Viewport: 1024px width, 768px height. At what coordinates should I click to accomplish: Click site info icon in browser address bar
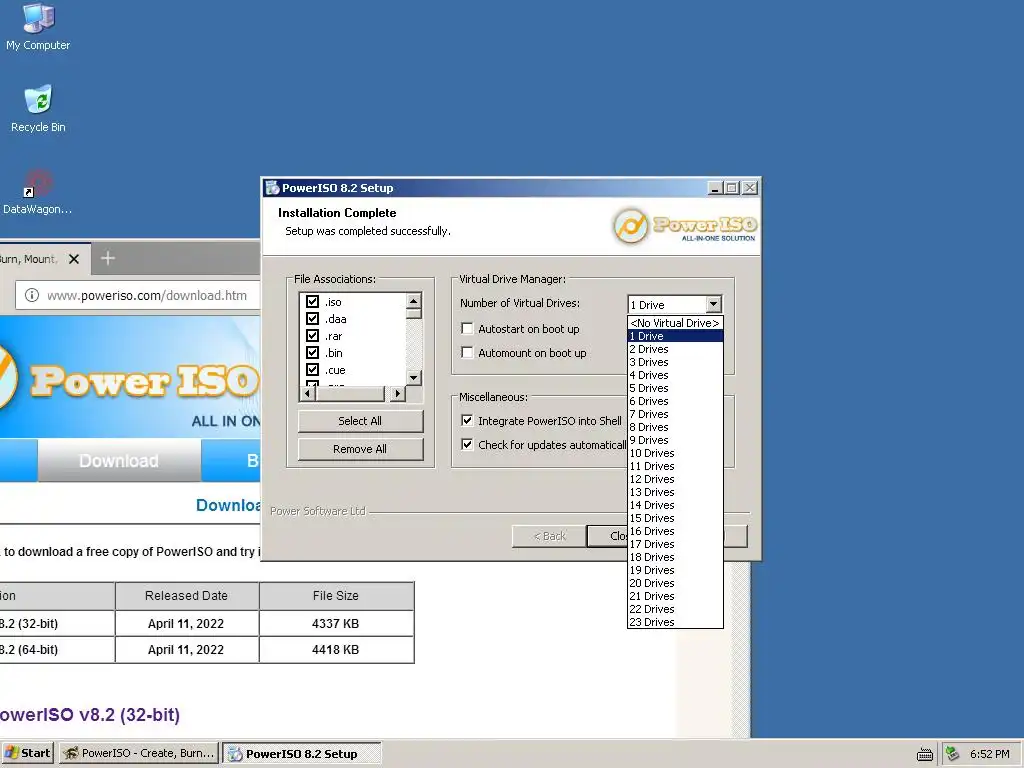[31, 295]
